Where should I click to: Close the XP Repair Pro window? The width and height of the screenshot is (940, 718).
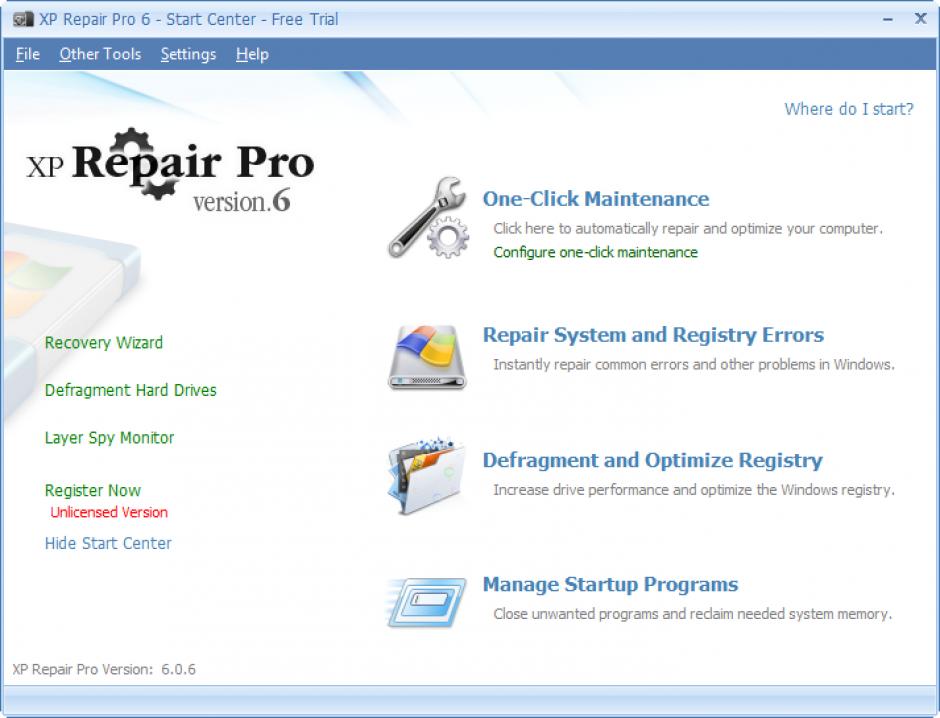coord(920,19)
